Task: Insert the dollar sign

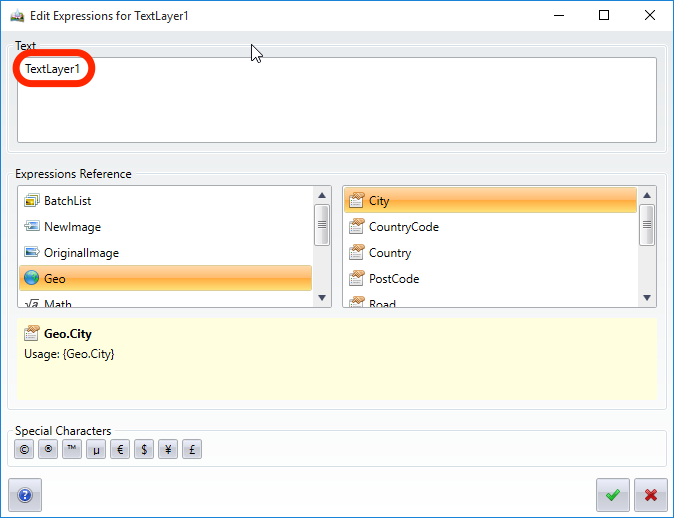Action: click(144, 450)
